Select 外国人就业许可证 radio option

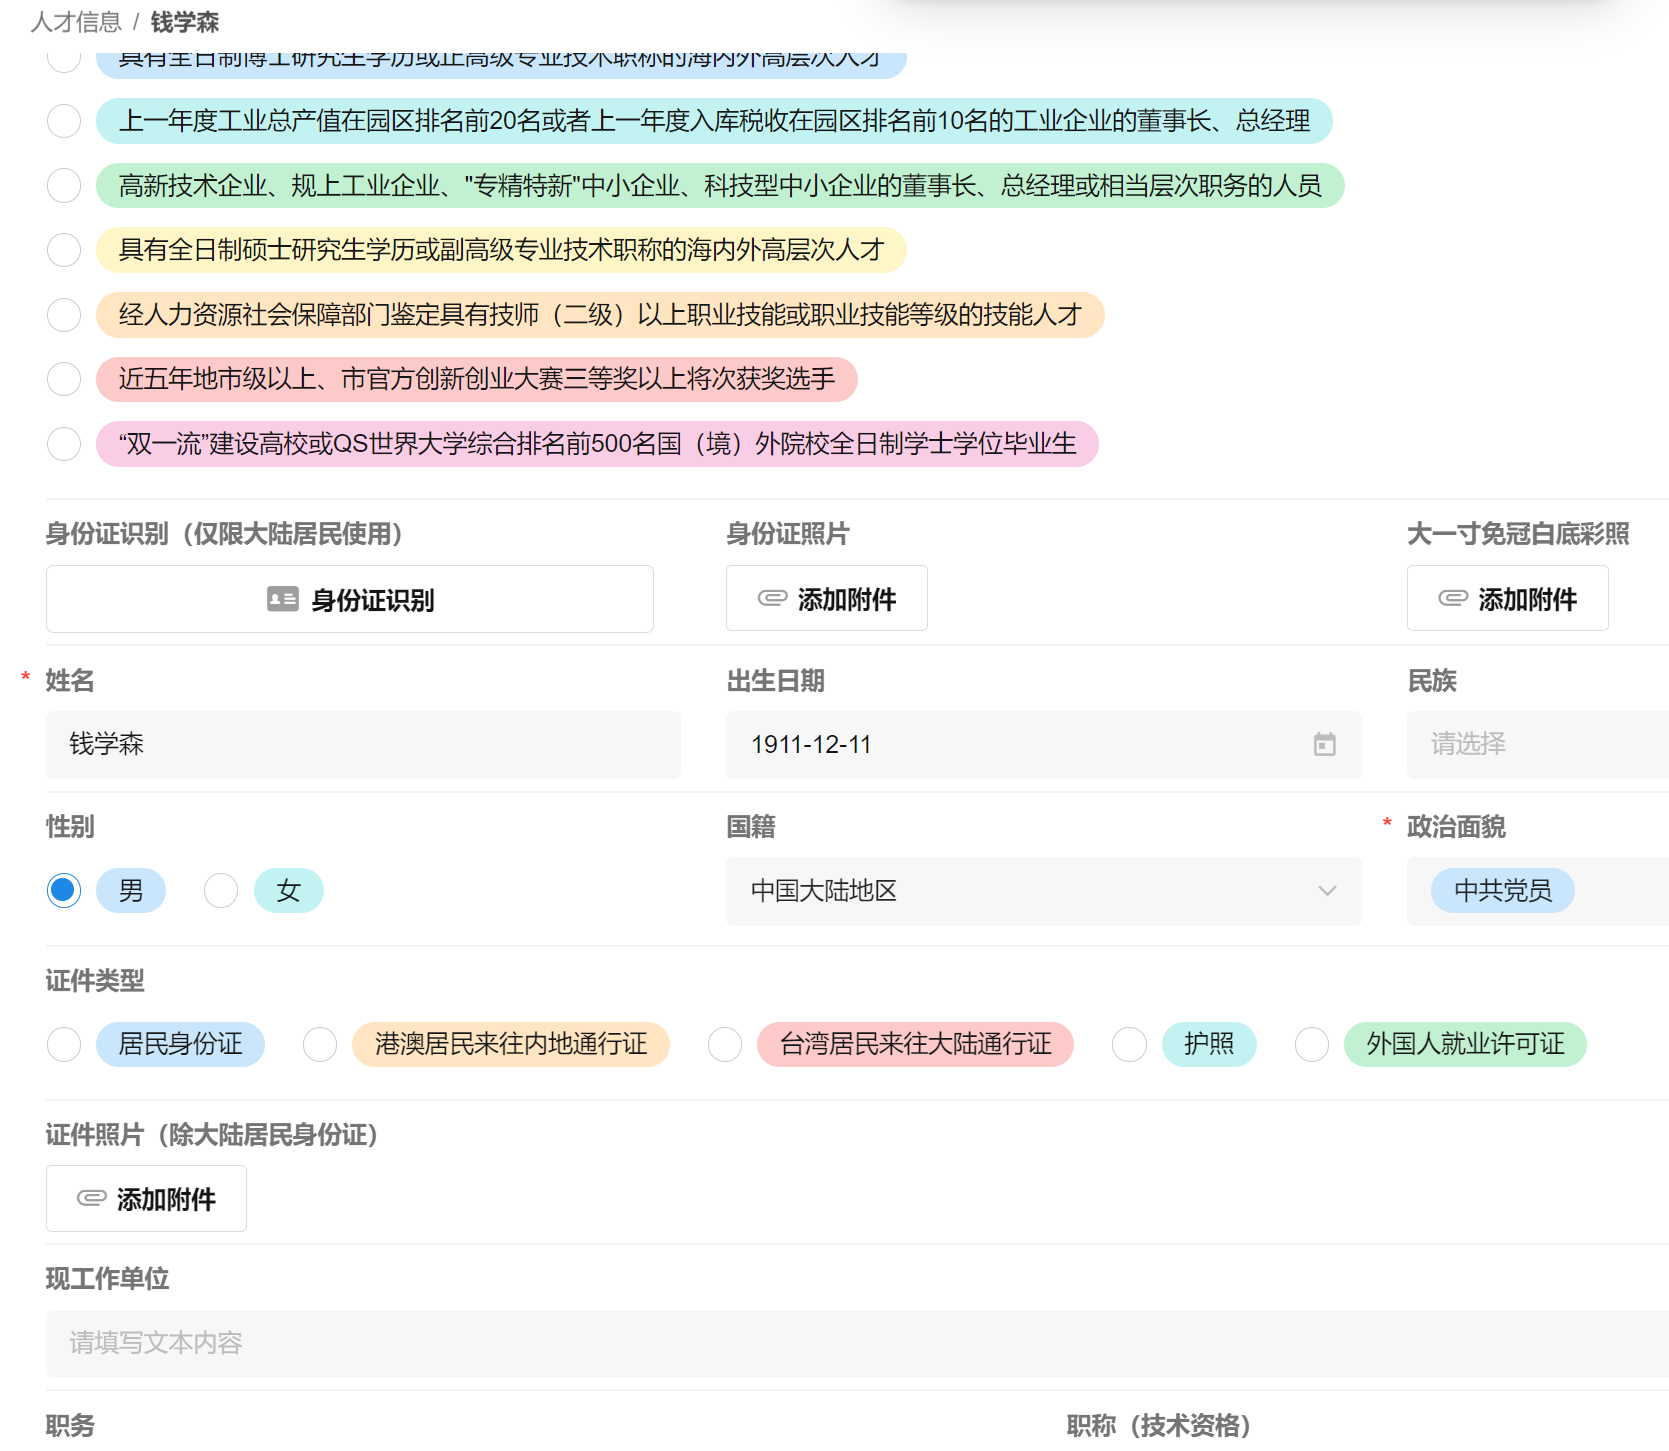pyautogui.click(x=1311, y=1044)
